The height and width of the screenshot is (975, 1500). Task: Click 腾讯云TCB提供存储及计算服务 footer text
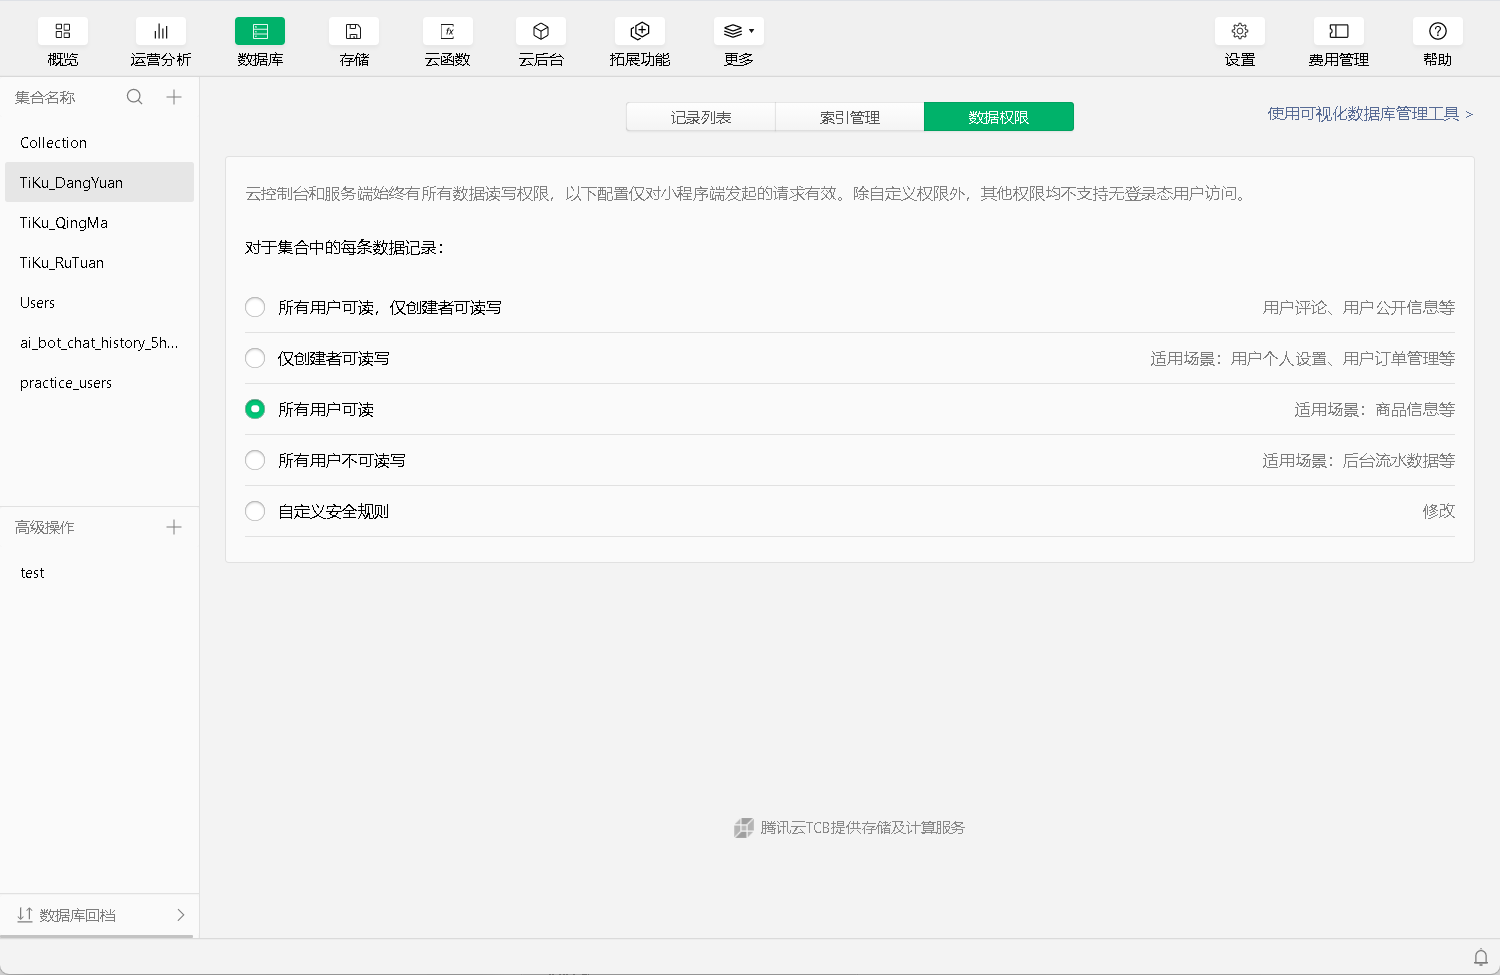862,827
